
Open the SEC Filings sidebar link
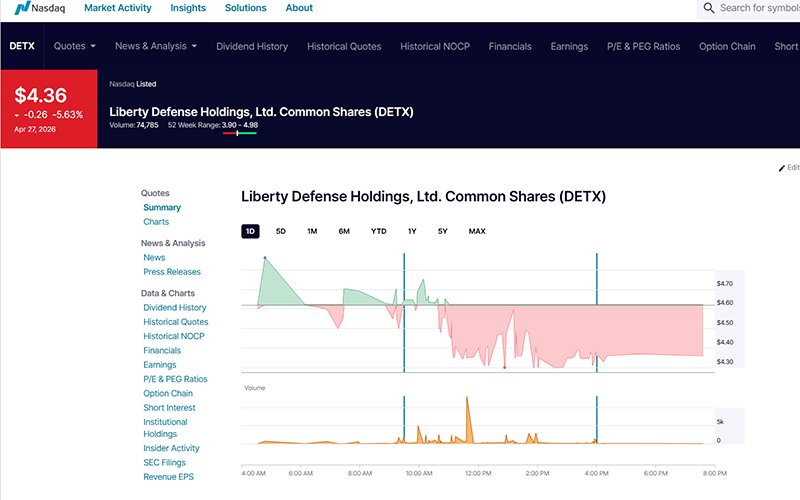coord(164,462)
